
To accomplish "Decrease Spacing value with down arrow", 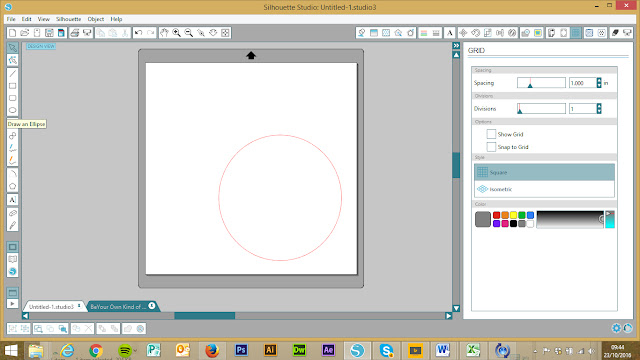I will (x=599, y=85).
